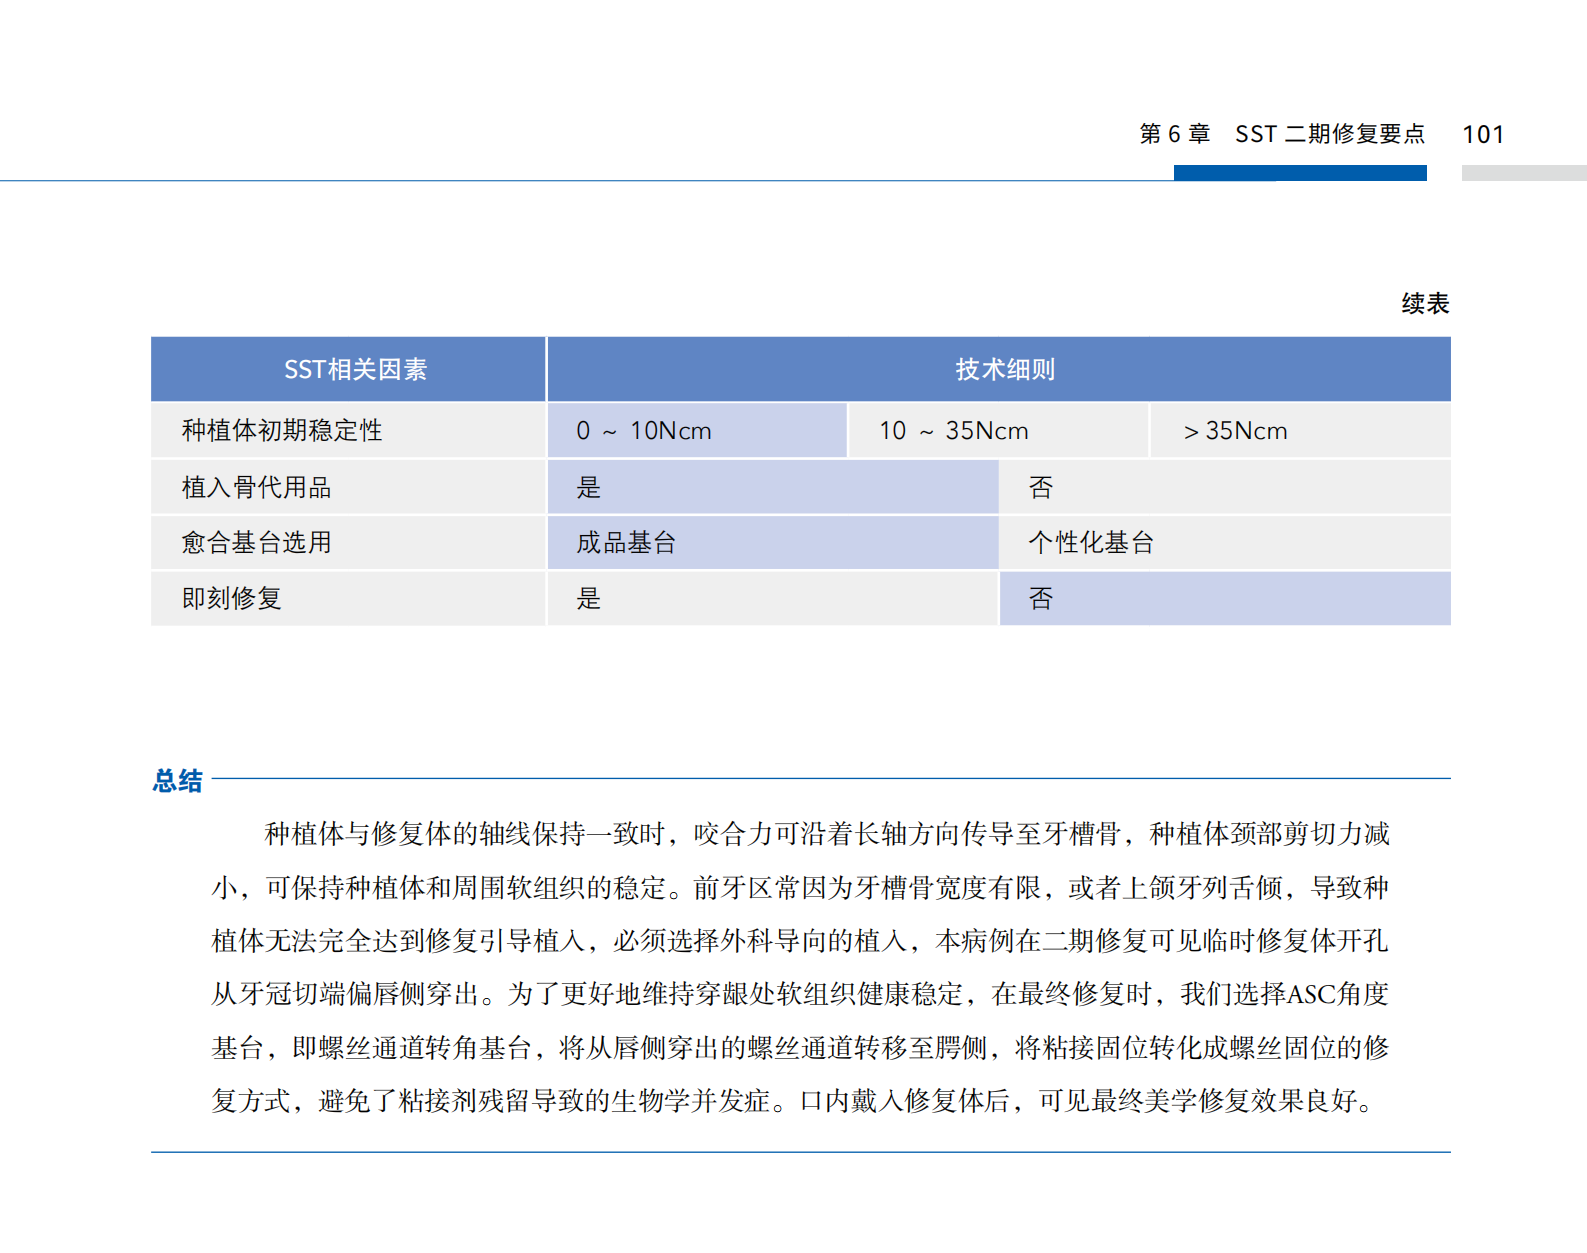Click the page number 101
Screen dimensions: 1587x1253
click(1482, 134)
